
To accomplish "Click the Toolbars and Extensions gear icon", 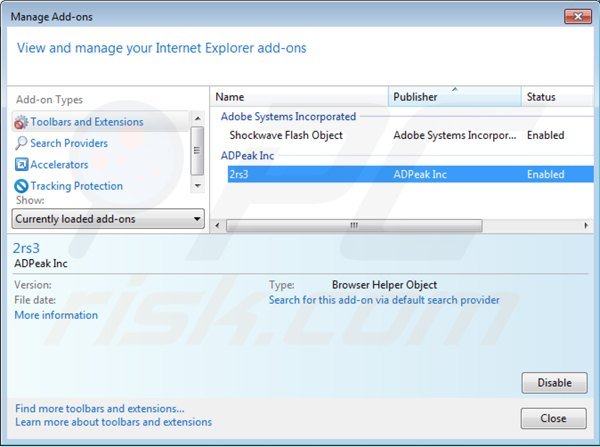I will (21, 122).
